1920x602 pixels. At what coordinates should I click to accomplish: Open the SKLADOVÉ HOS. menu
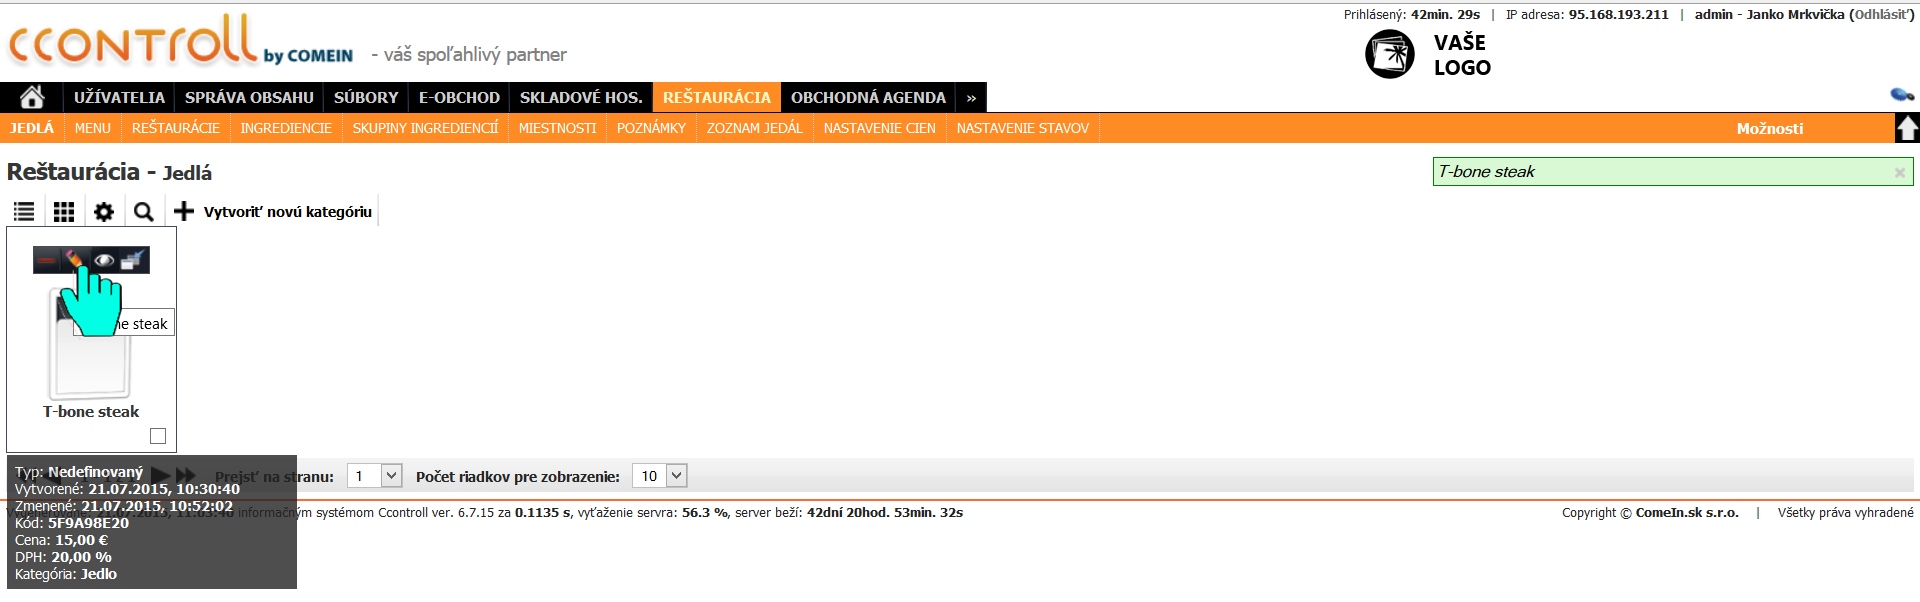click(580, 98)
